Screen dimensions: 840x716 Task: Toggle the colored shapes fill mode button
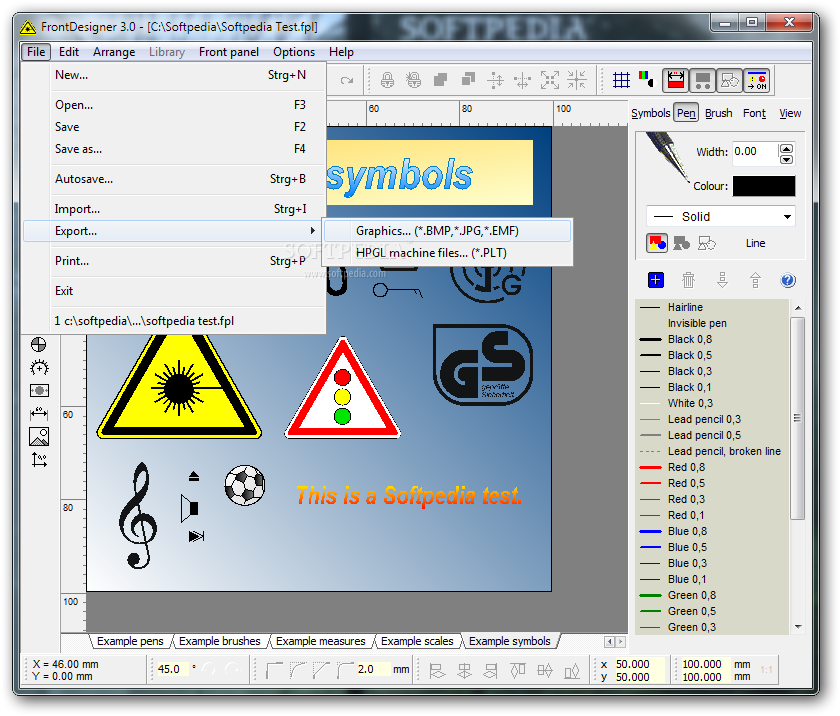pos(657,243)
